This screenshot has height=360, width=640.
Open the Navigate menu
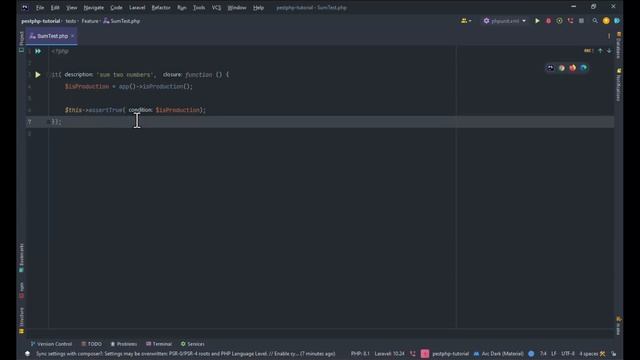point(93,7)
